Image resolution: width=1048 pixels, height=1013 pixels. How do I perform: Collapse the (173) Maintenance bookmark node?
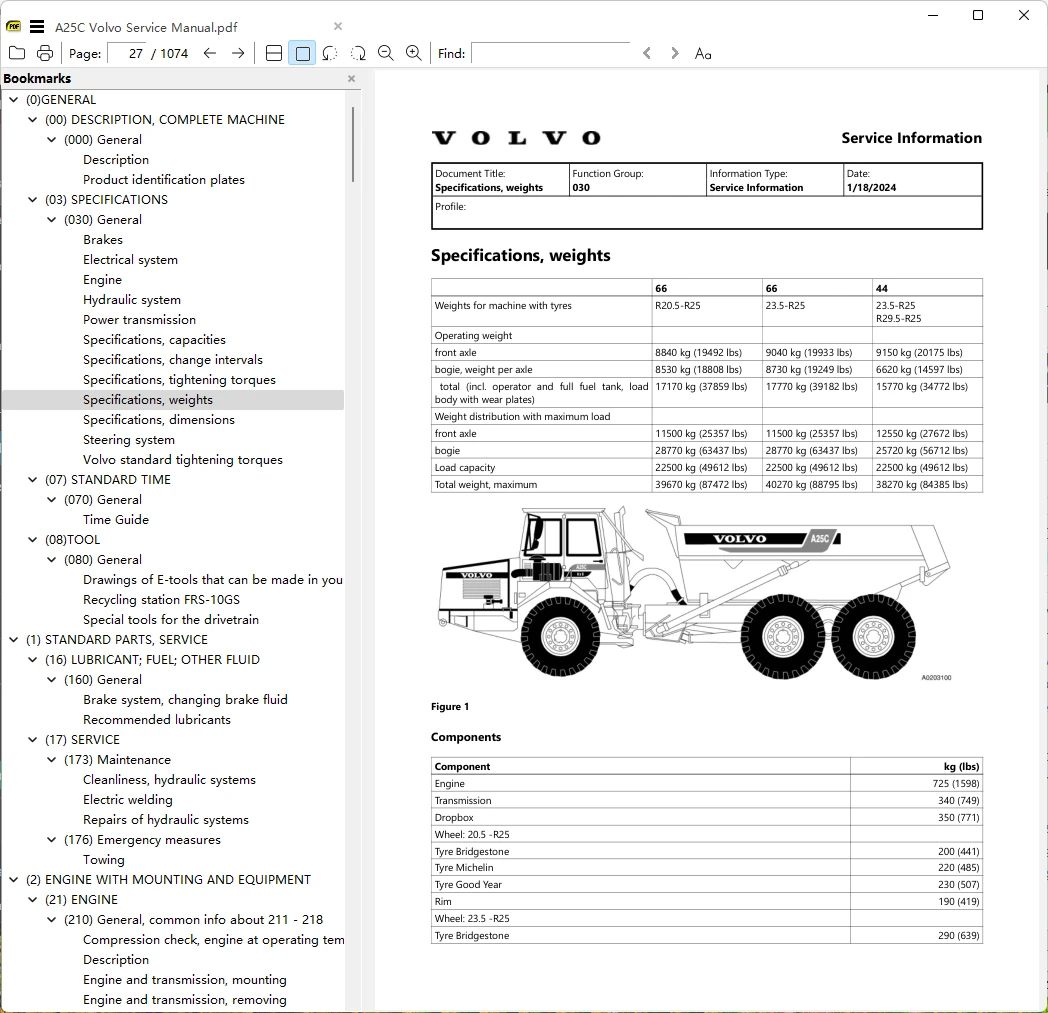pos(51,759)
